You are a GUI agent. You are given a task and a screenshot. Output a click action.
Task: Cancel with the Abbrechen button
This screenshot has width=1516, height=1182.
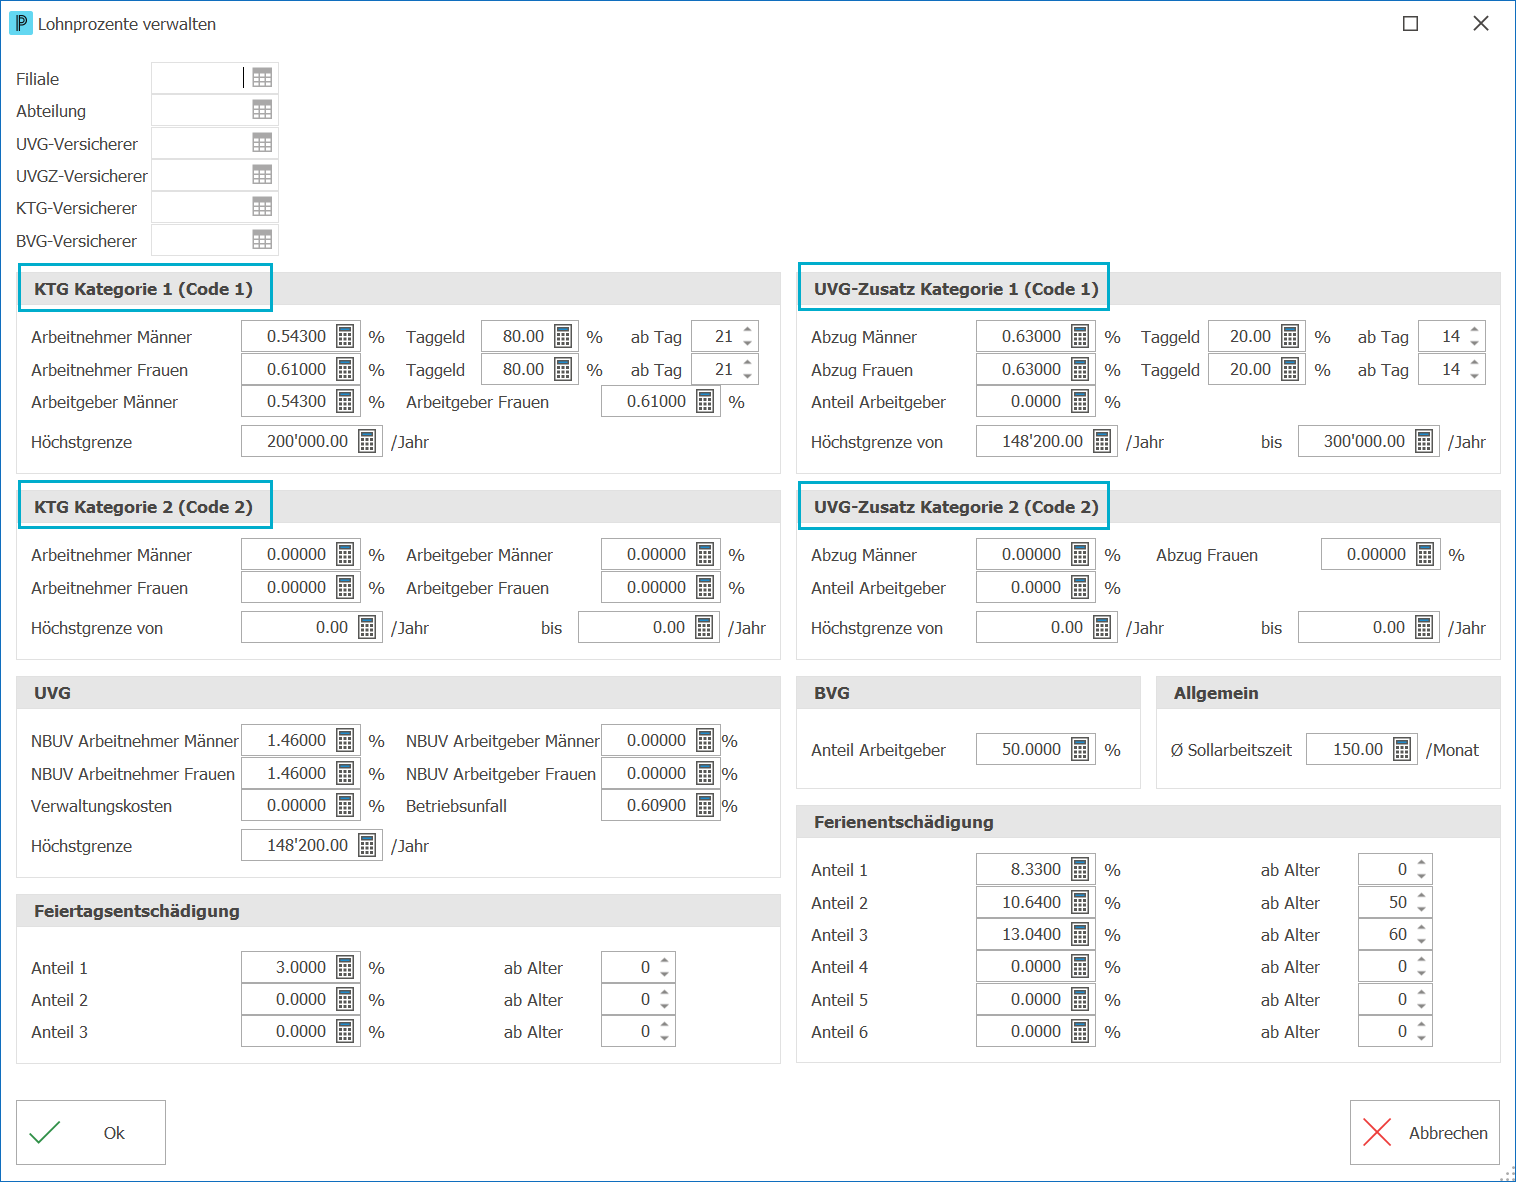click(1424, 1132)
